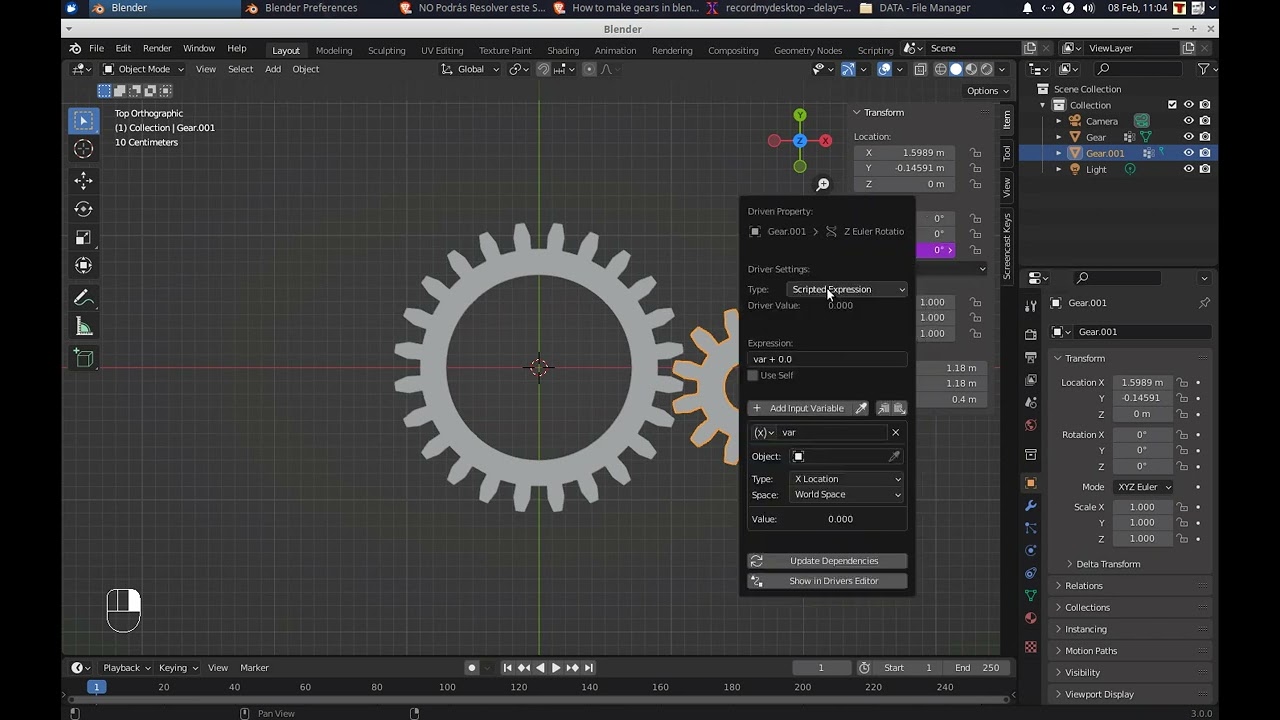Open the Texture properties tab
Screen dimensions: 1280x720
1031,647
